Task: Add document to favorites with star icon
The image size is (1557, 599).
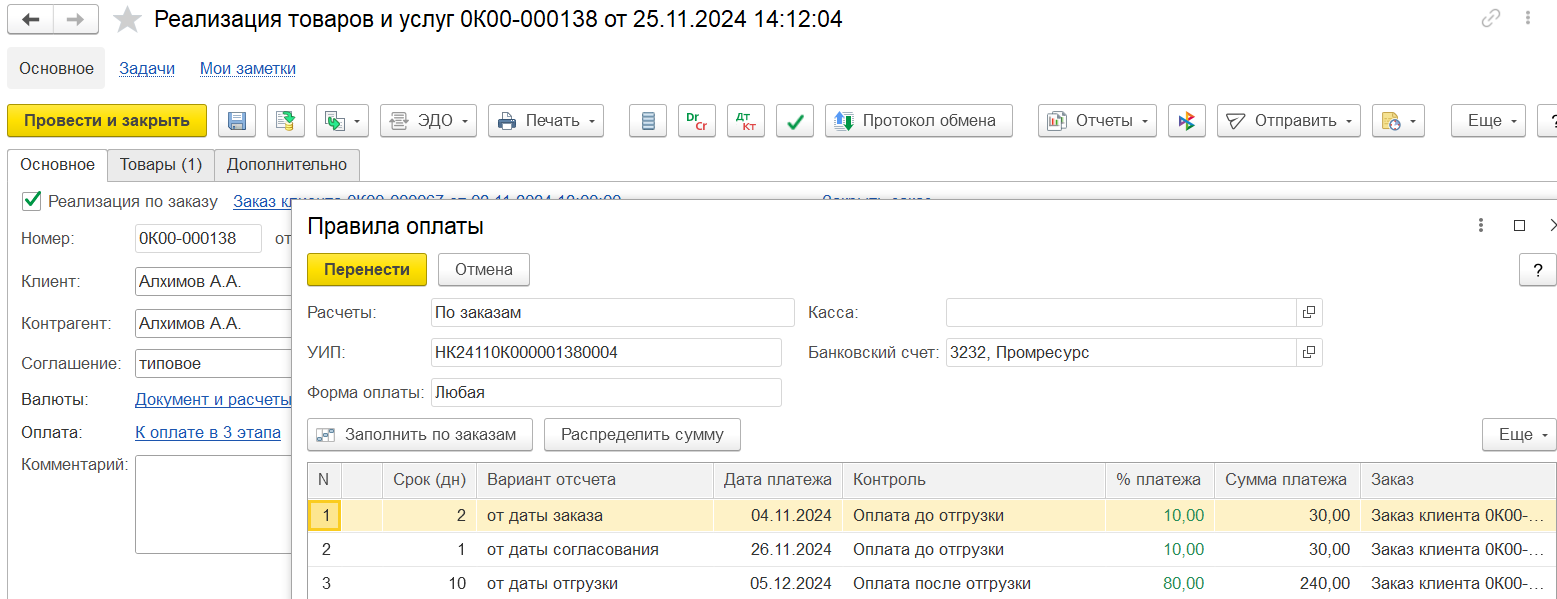Action: click(127, 19)
